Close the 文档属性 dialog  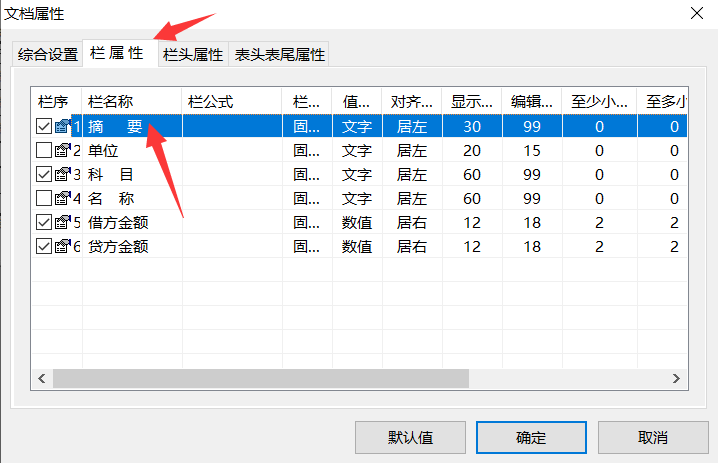pos(696,13)
